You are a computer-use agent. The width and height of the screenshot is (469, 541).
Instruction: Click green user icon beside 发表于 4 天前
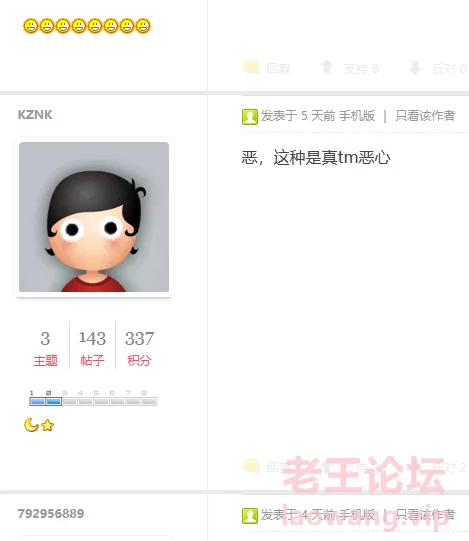click(x=250, y=516)
